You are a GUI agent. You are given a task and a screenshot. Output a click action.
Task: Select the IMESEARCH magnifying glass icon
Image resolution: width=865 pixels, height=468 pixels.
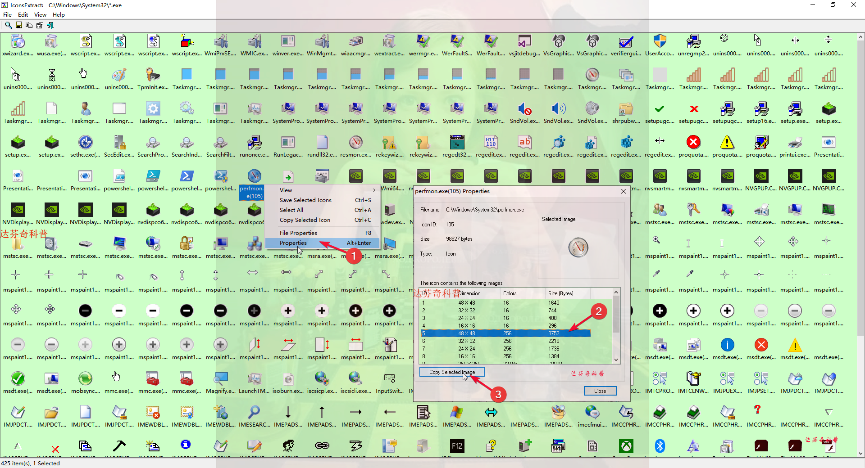click(254, 412)
